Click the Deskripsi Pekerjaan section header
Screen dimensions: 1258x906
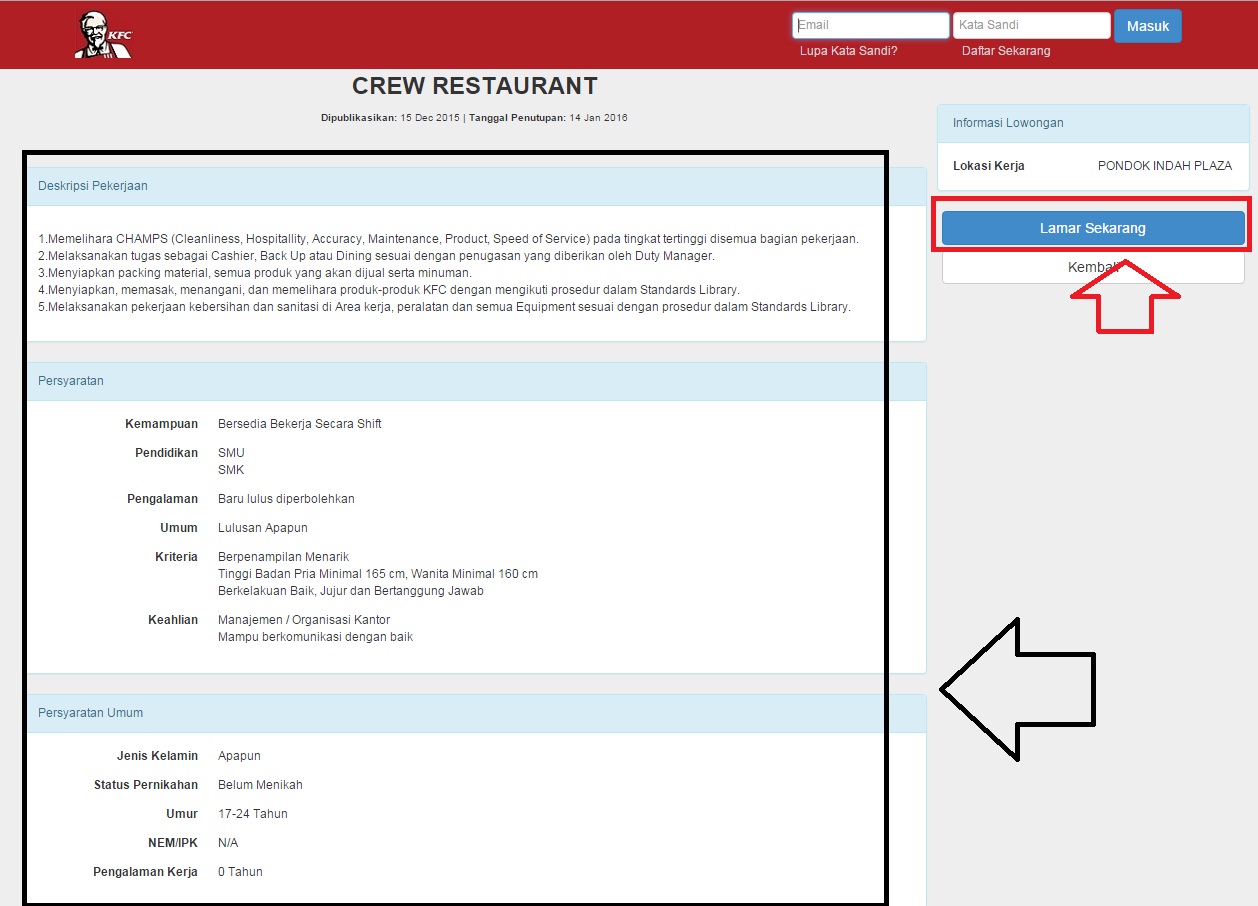point(476,186)
